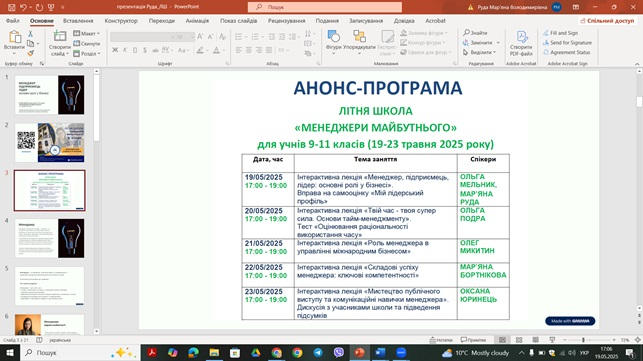Toggle Italic (К) formatting
The width and height of the screenshot is (643, 361).
pos(125,50)
